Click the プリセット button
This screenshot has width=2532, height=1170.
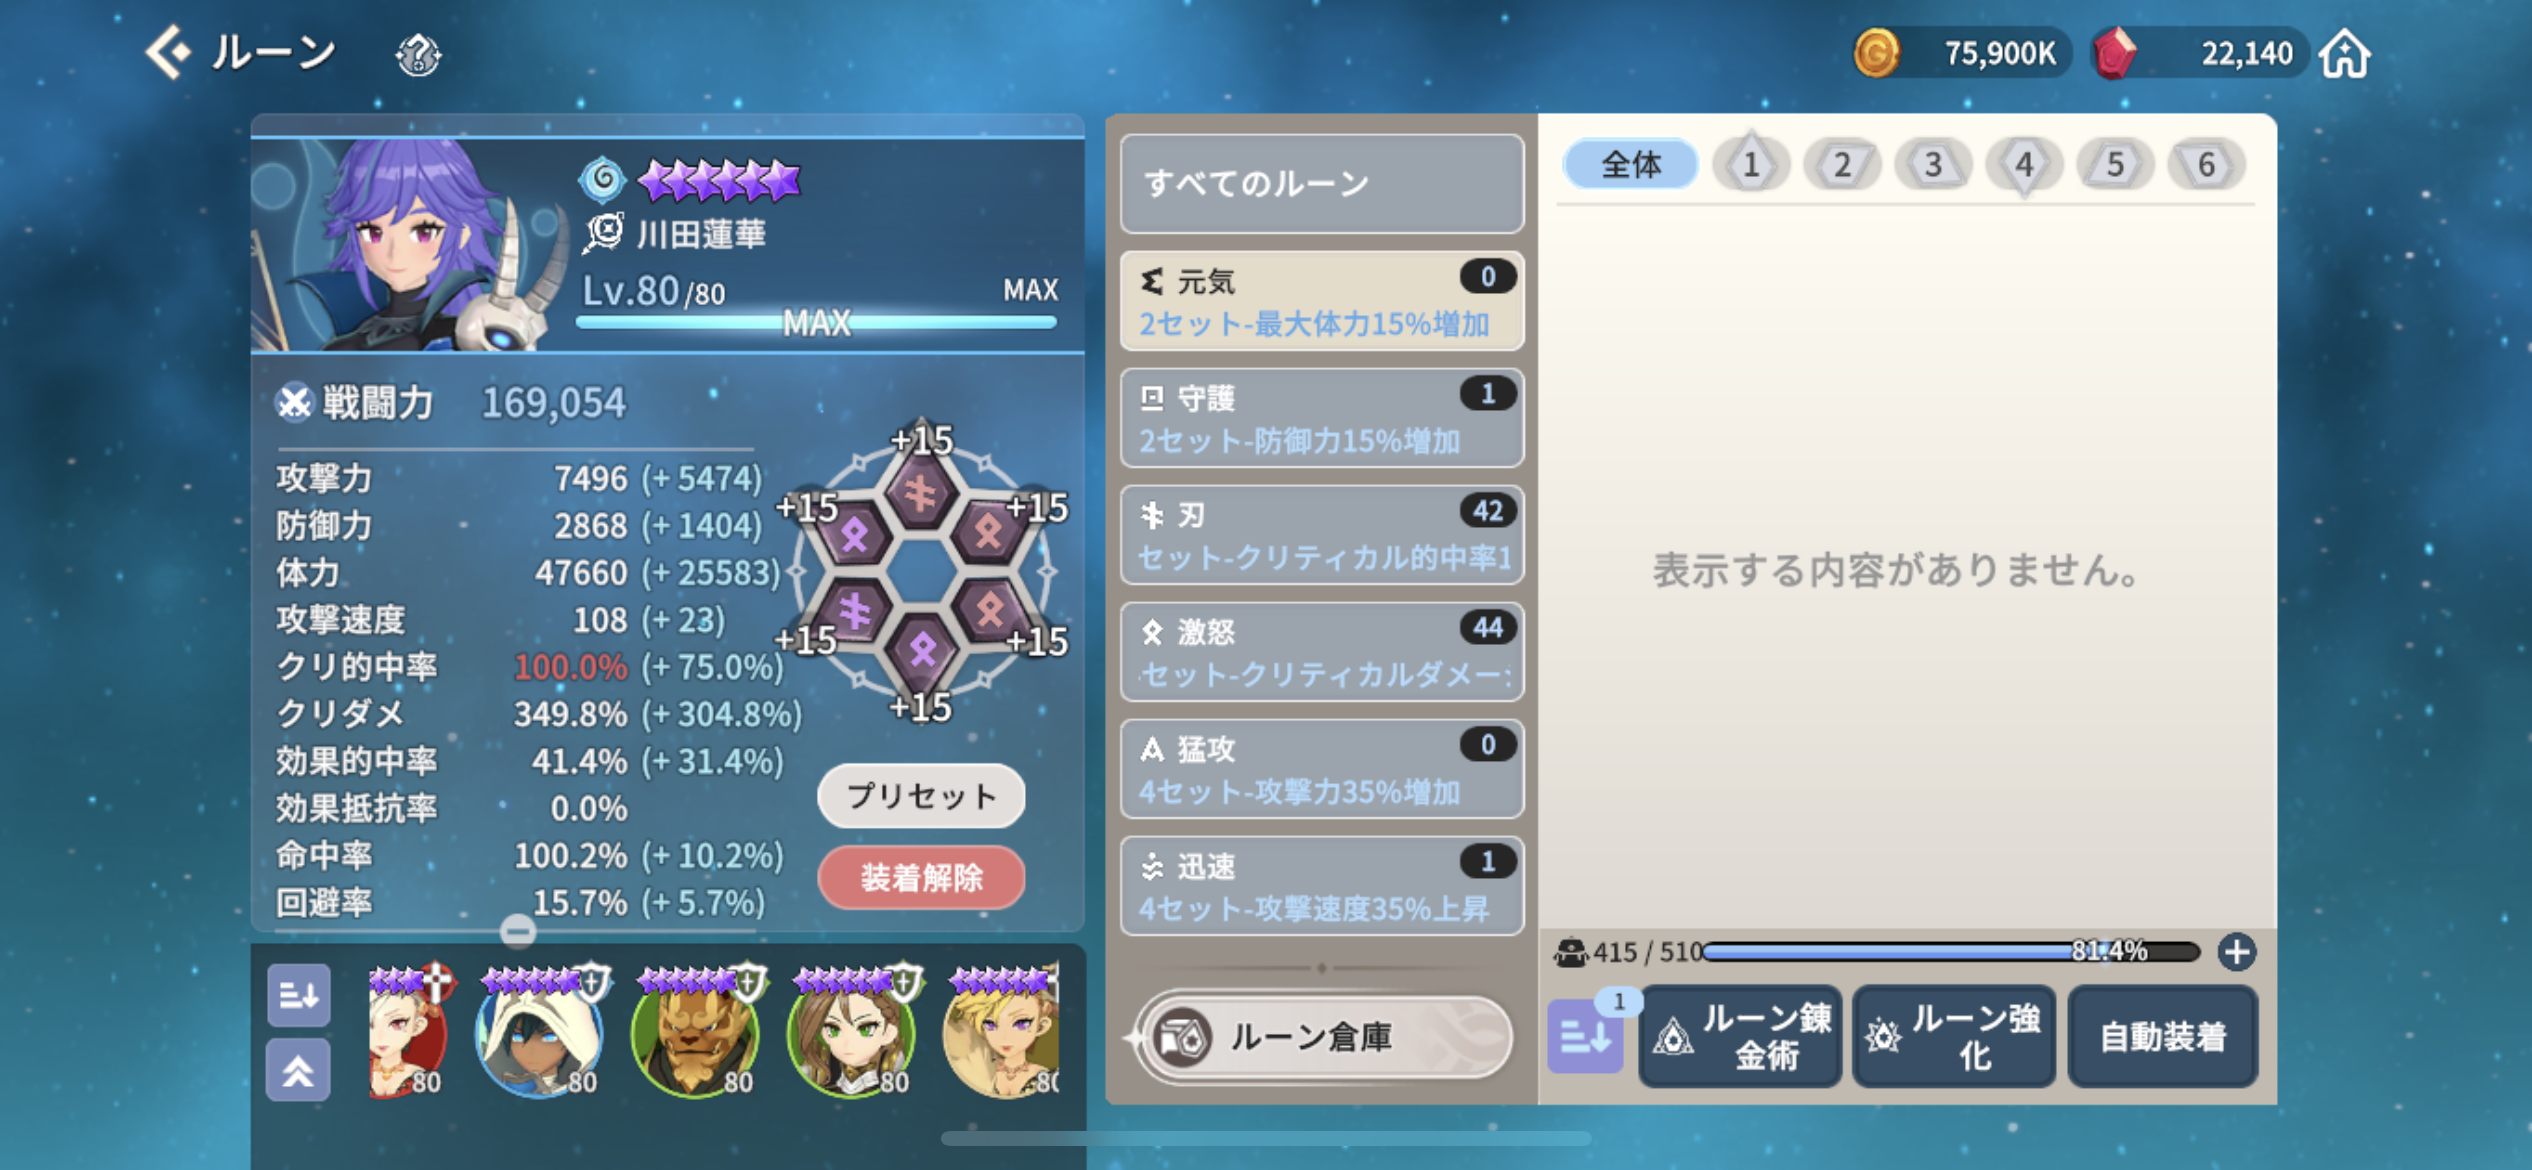(x=921, y=796)
